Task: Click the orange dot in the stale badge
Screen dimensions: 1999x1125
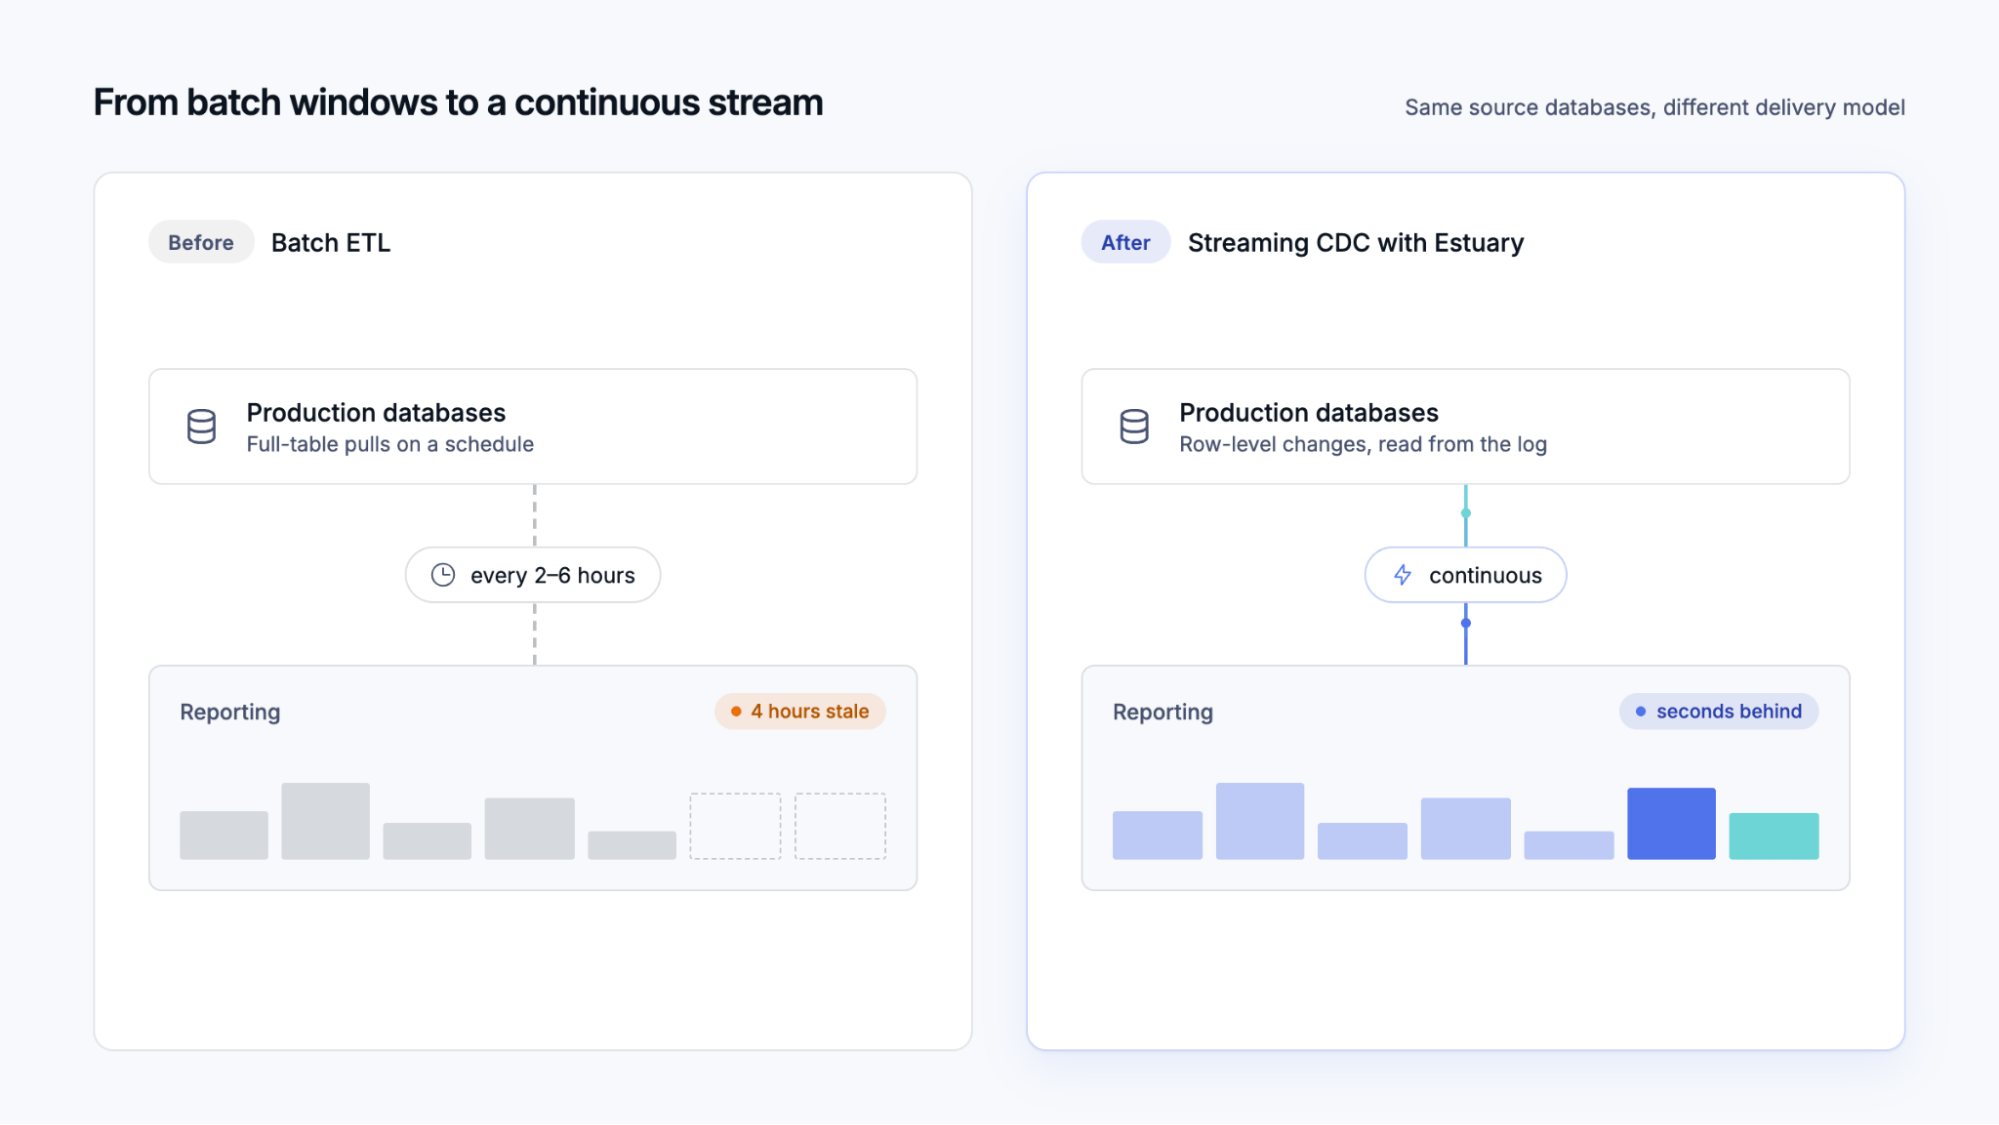Action: pyautogui.click(x=736, y=711)
